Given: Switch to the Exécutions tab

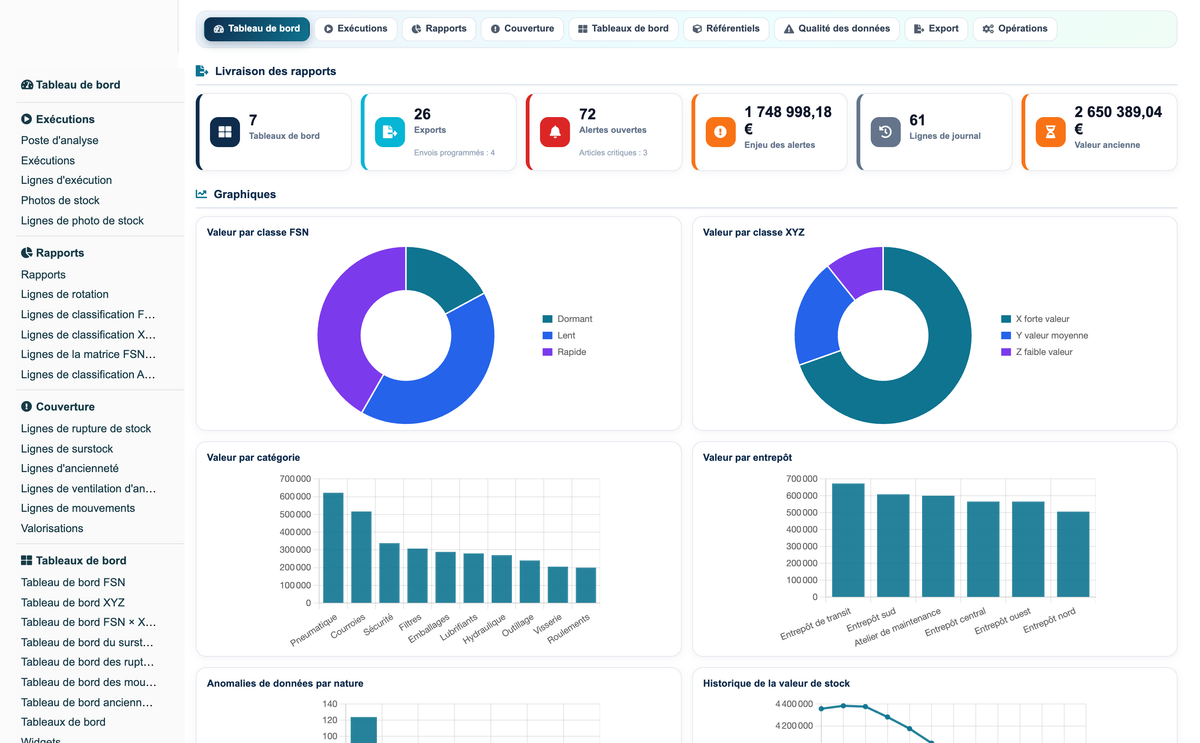Looking at the screenshot, I should [x=356, y=29].
